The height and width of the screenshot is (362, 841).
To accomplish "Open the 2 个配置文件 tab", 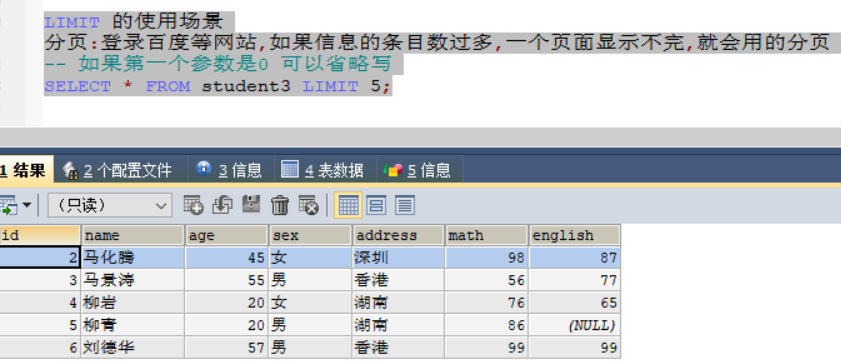I will (x=122, y=171).
